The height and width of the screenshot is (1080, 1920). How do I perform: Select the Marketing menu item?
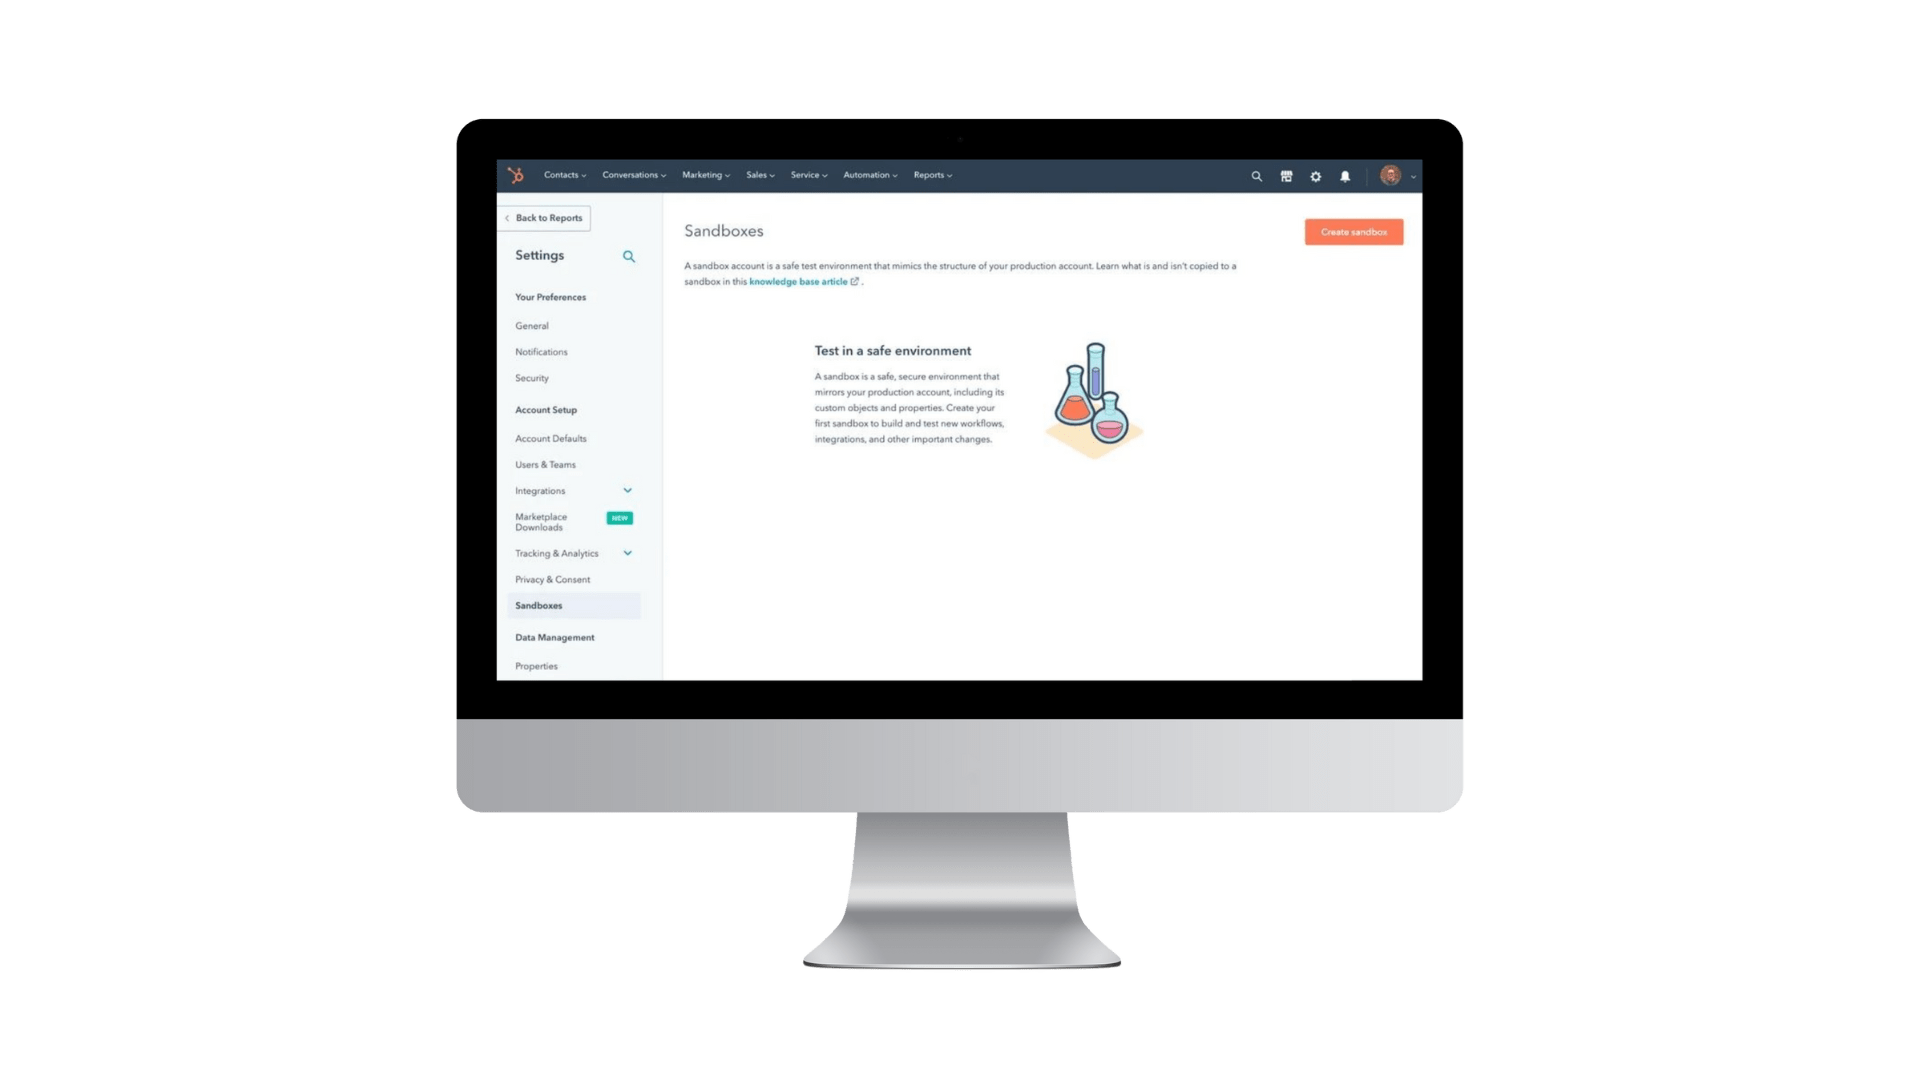tap(703, 174)
